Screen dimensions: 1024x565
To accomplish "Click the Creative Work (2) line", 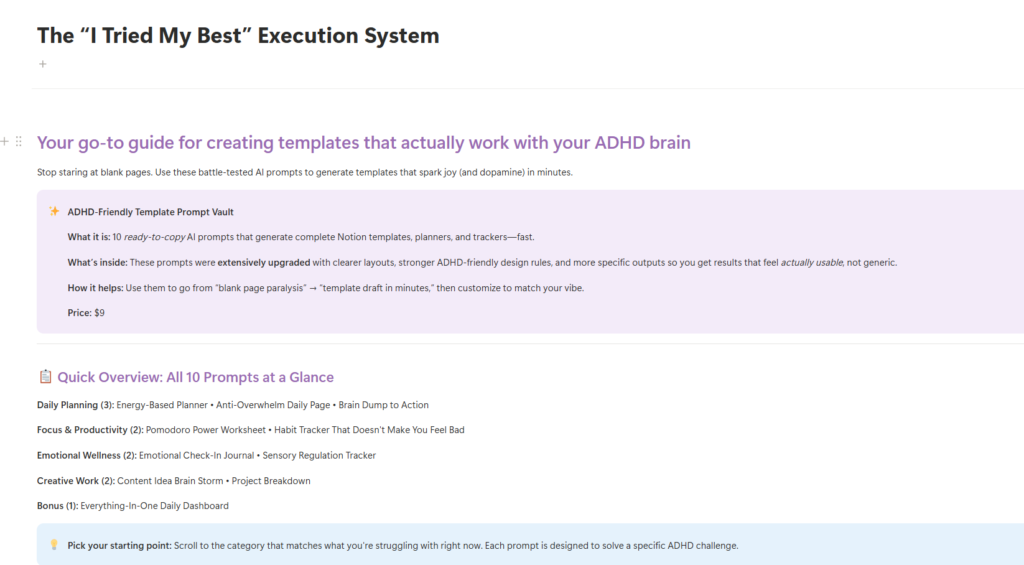I will 173,481.
